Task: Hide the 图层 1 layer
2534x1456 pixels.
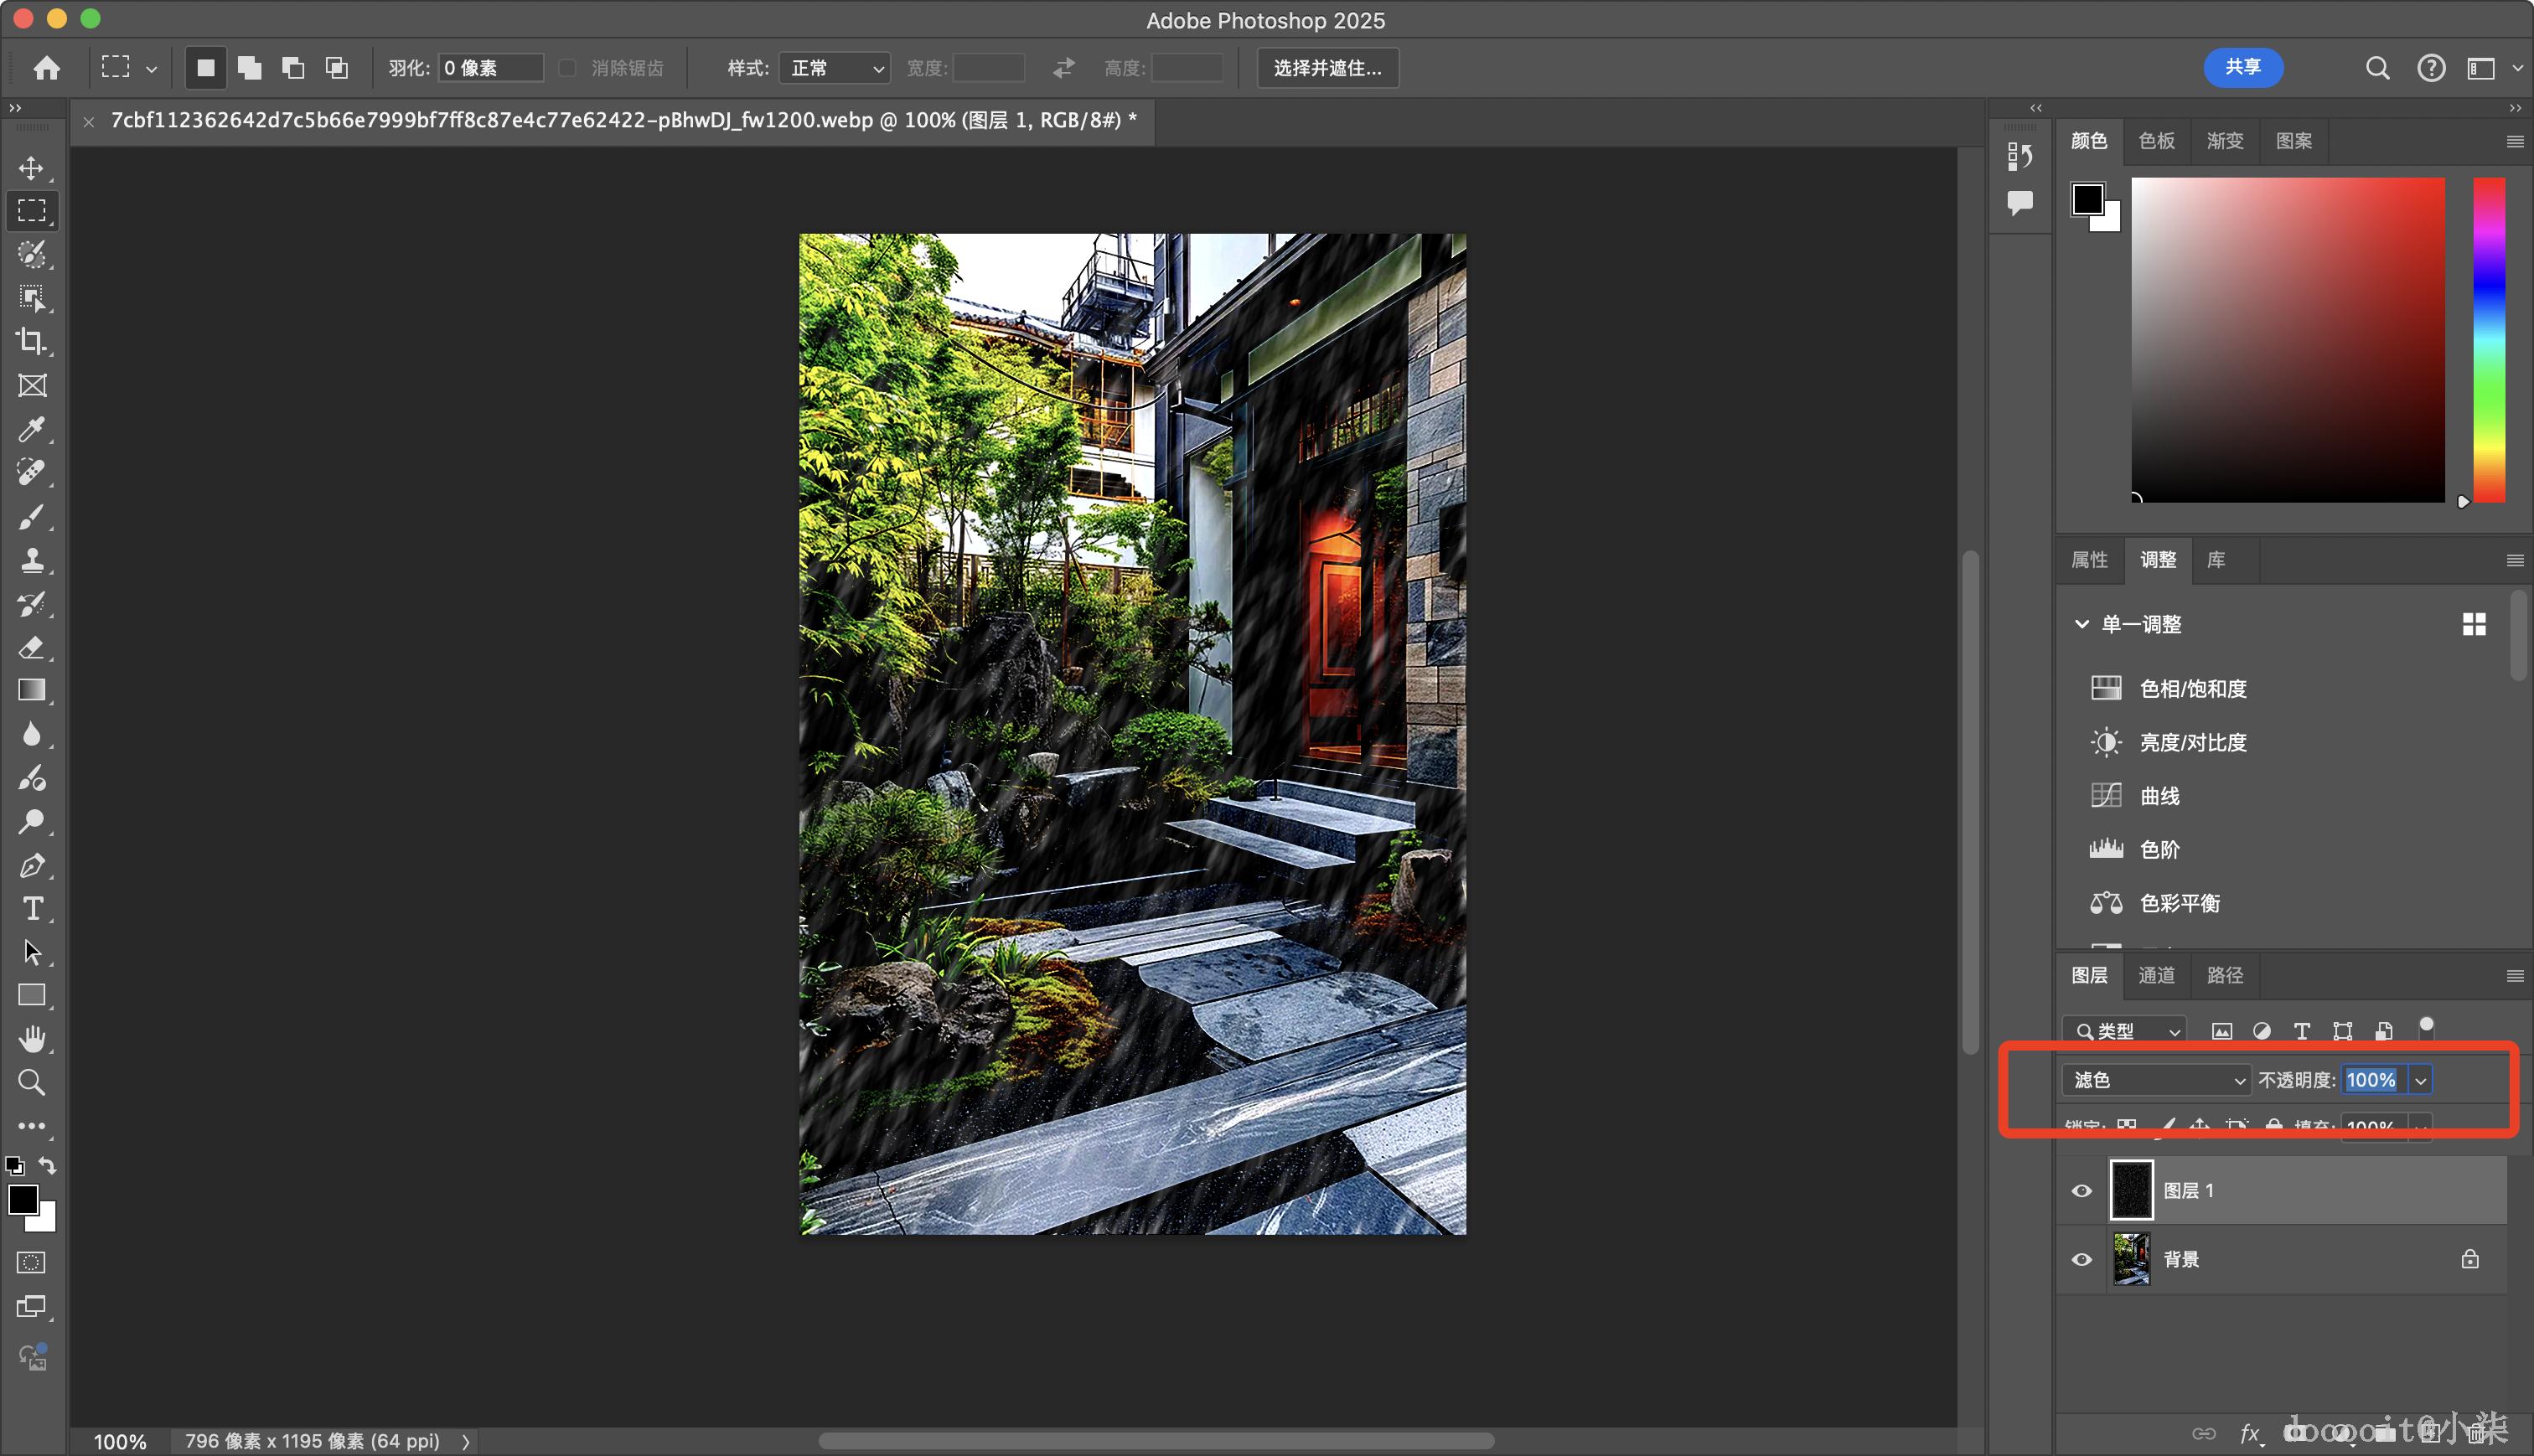Action: point(2081,1191)
